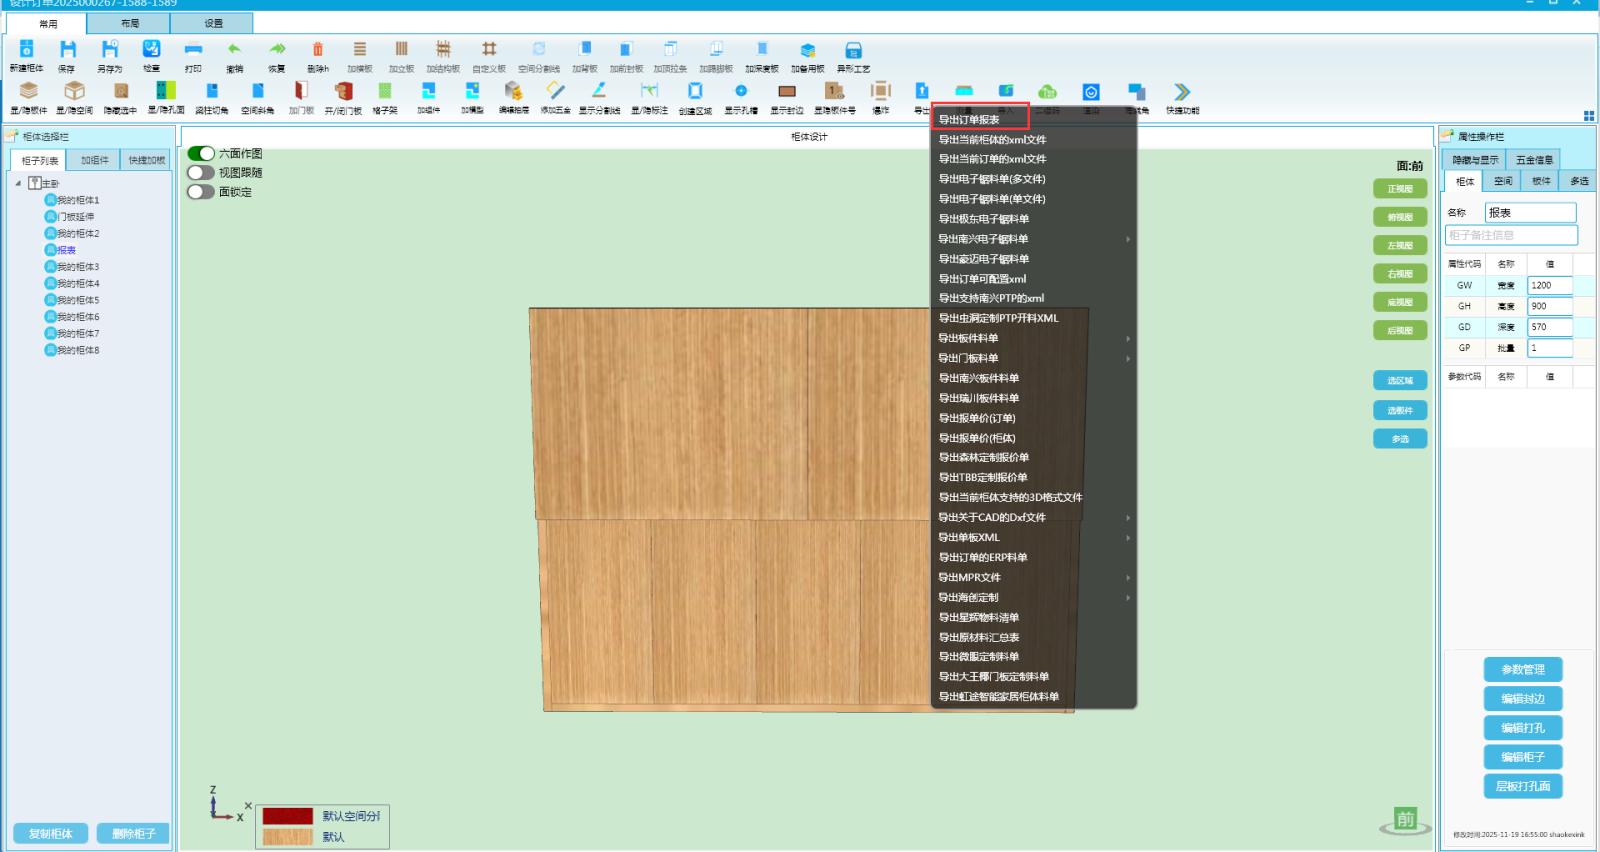Viewport: 1600px width, 852px height.
Task: Enable the 视图跟随 toggle switch
Action: (x=201, y=172)
